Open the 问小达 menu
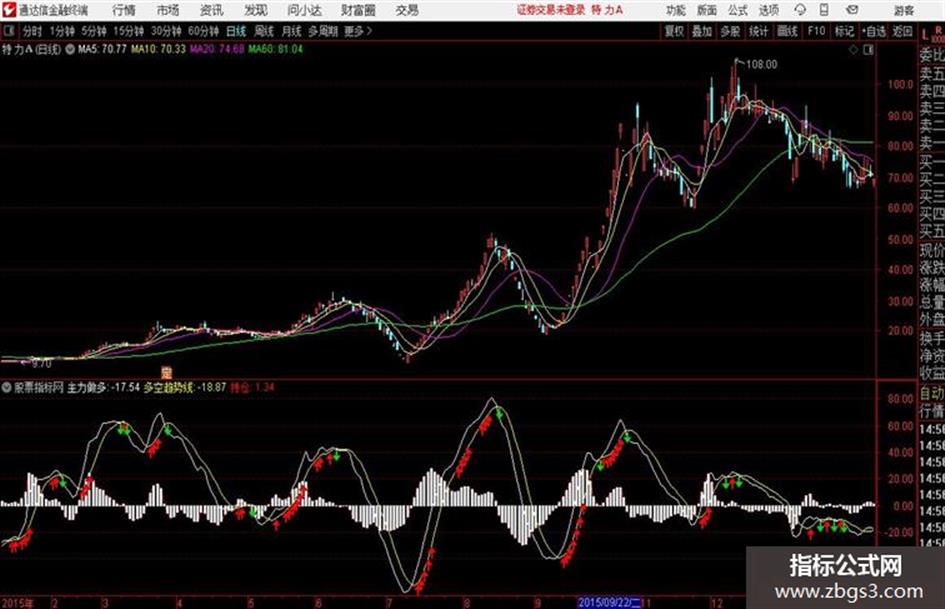This screenshot has width=945, height=609. (x=304, y=10)
